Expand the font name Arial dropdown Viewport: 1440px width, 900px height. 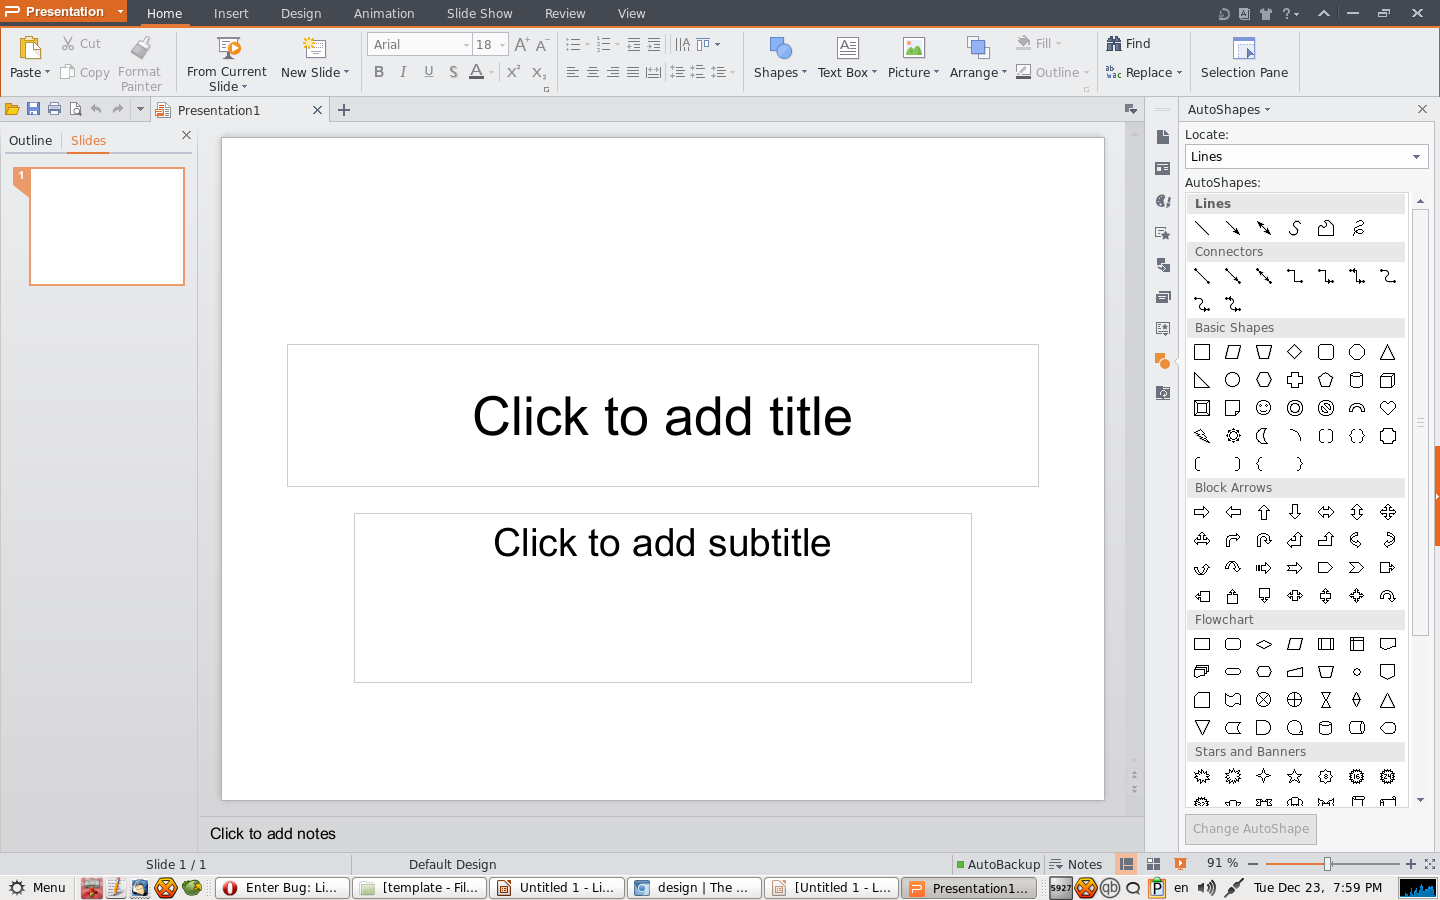466,45
